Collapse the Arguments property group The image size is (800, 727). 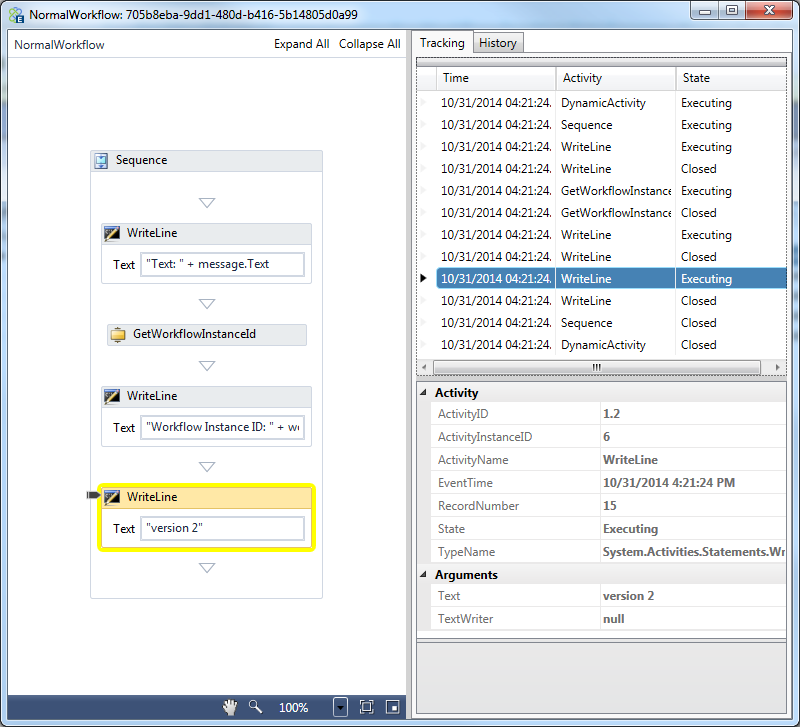pos(423,574)
